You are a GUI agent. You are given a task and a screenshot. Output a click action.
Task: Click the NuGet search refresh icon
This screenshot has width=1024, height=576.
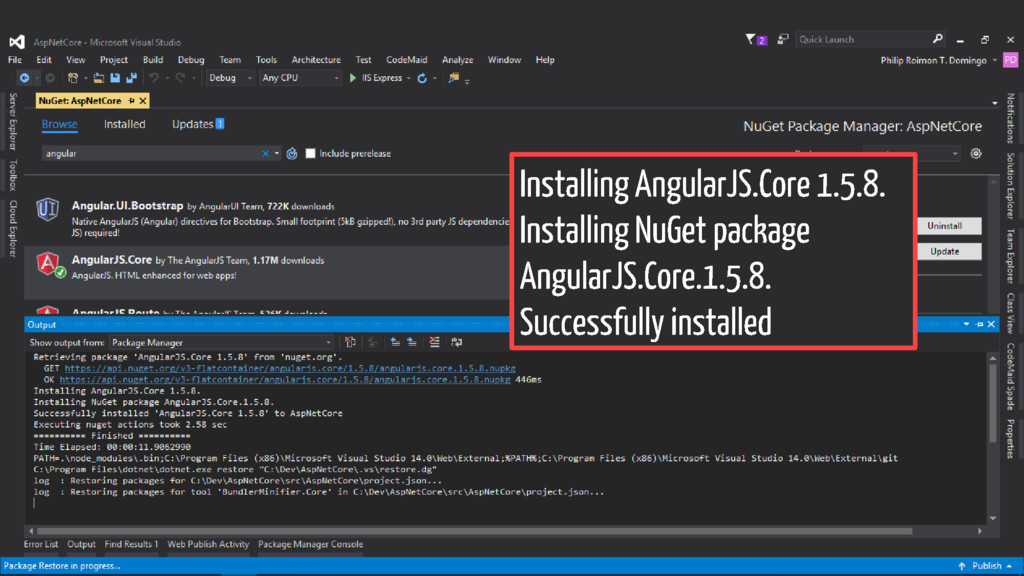pyautogui.click(x=292, y=153)
